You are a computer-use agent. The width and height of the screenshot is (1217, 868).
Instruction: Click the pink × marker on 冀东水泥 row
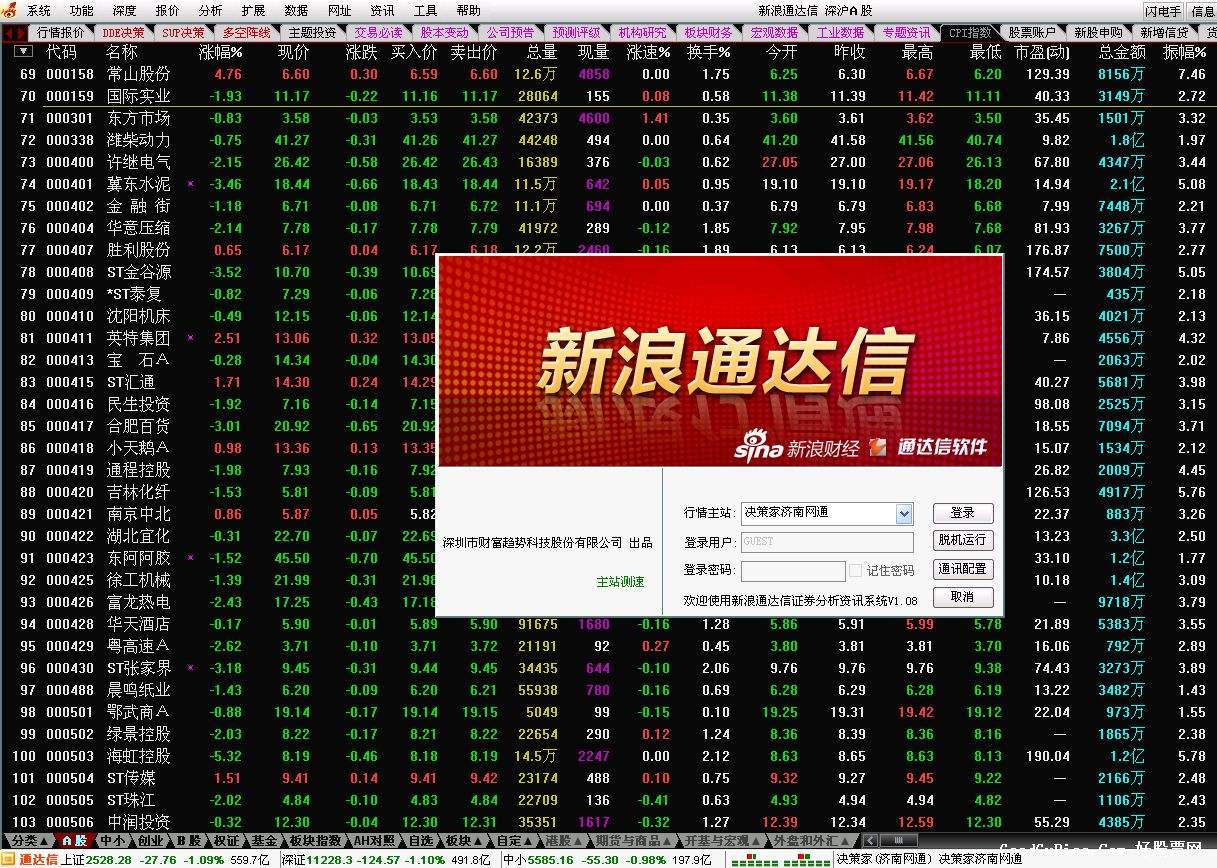(x=190, y=184)
